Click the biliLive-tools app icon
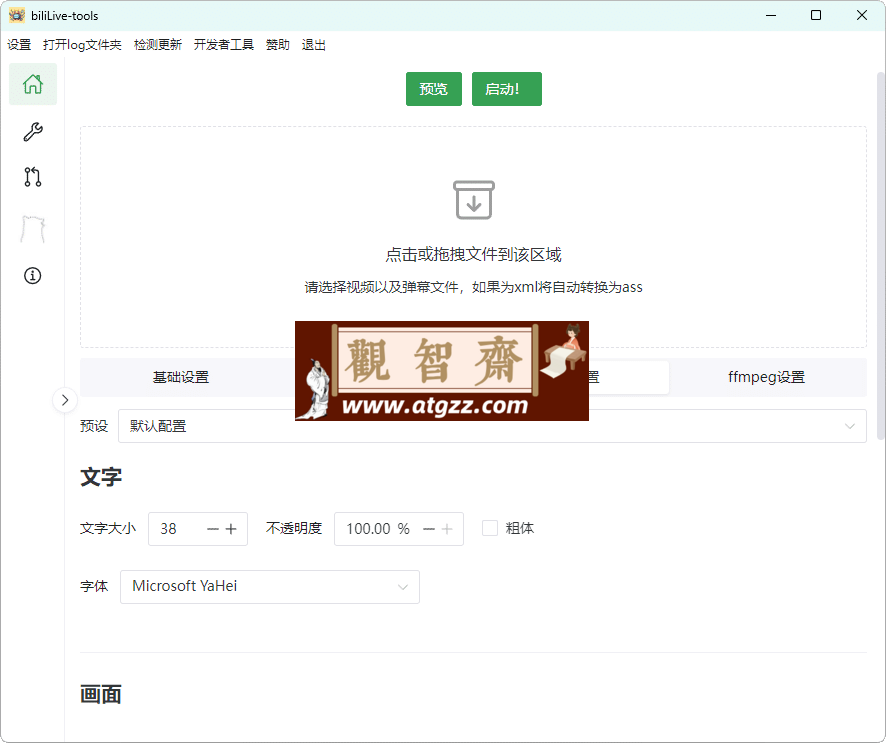The image size is (886, 743). tap(17, 15)
